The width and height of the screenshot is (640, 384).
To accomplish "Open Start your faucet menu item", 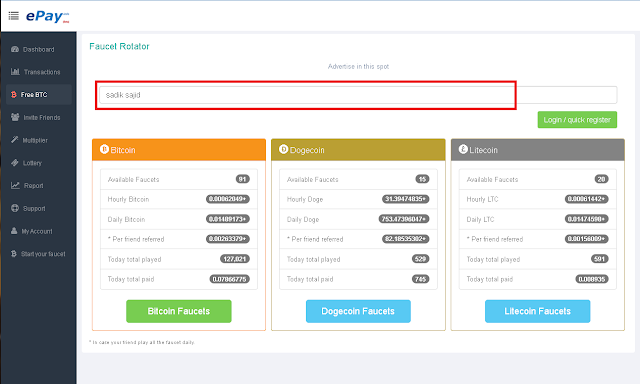I will pyautogui.click(x=38, y=254).
